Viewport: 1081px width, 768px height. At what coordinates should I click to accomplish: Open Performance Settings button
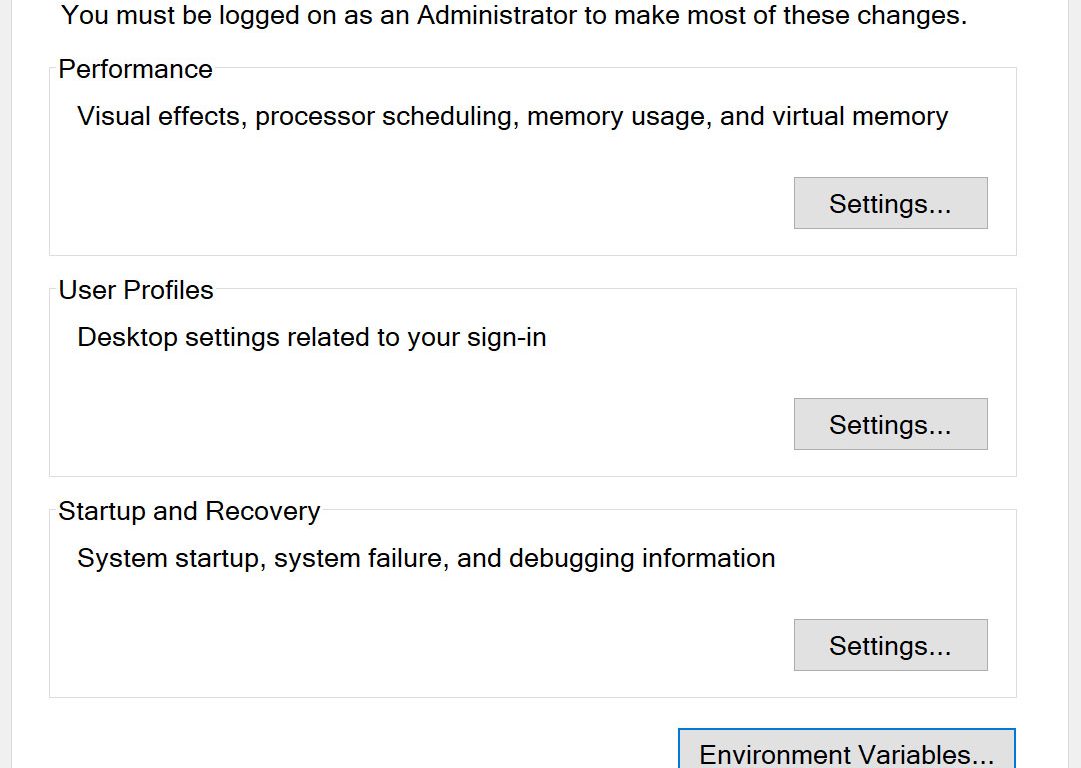click(890, 204)
